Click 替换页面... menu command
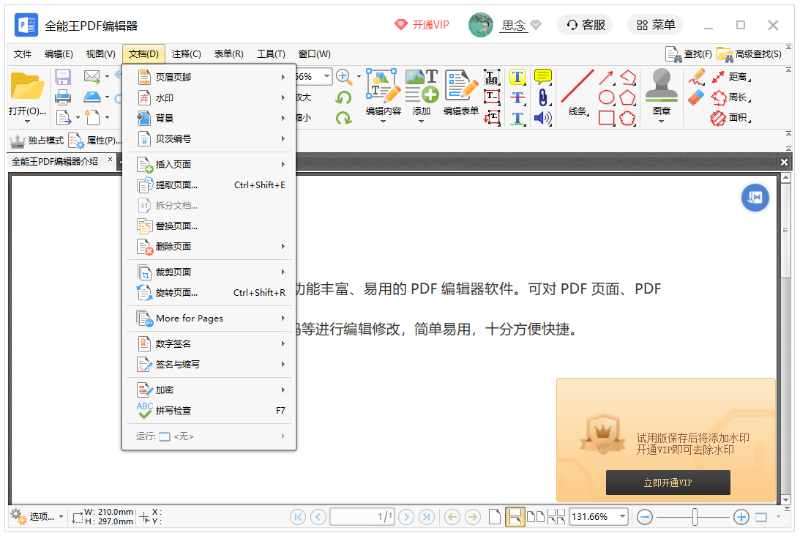The width and height of the screenshot is (800, 536). pyautogui.click(x=209, y=226)
